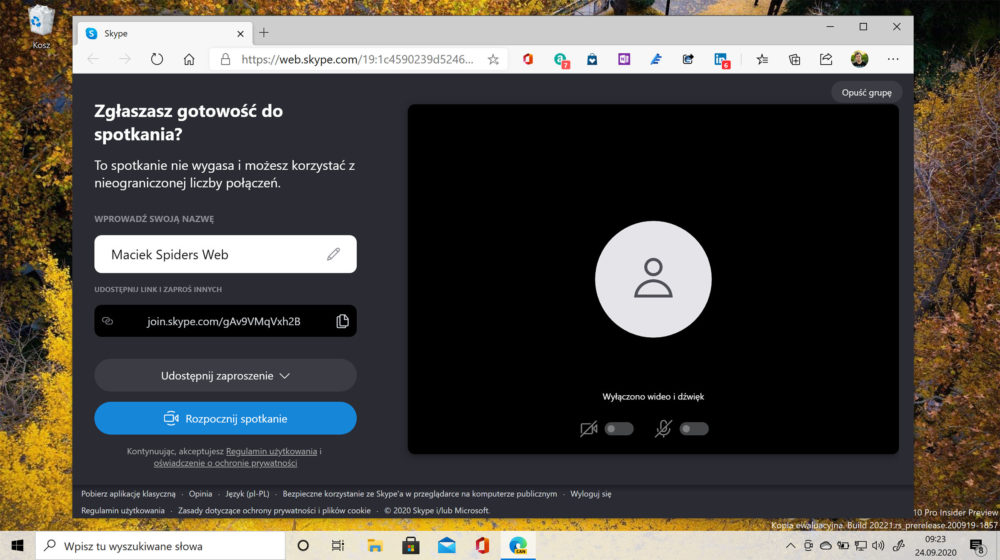Open the OneDrive cloud tray icon

[x=825, y=546]
